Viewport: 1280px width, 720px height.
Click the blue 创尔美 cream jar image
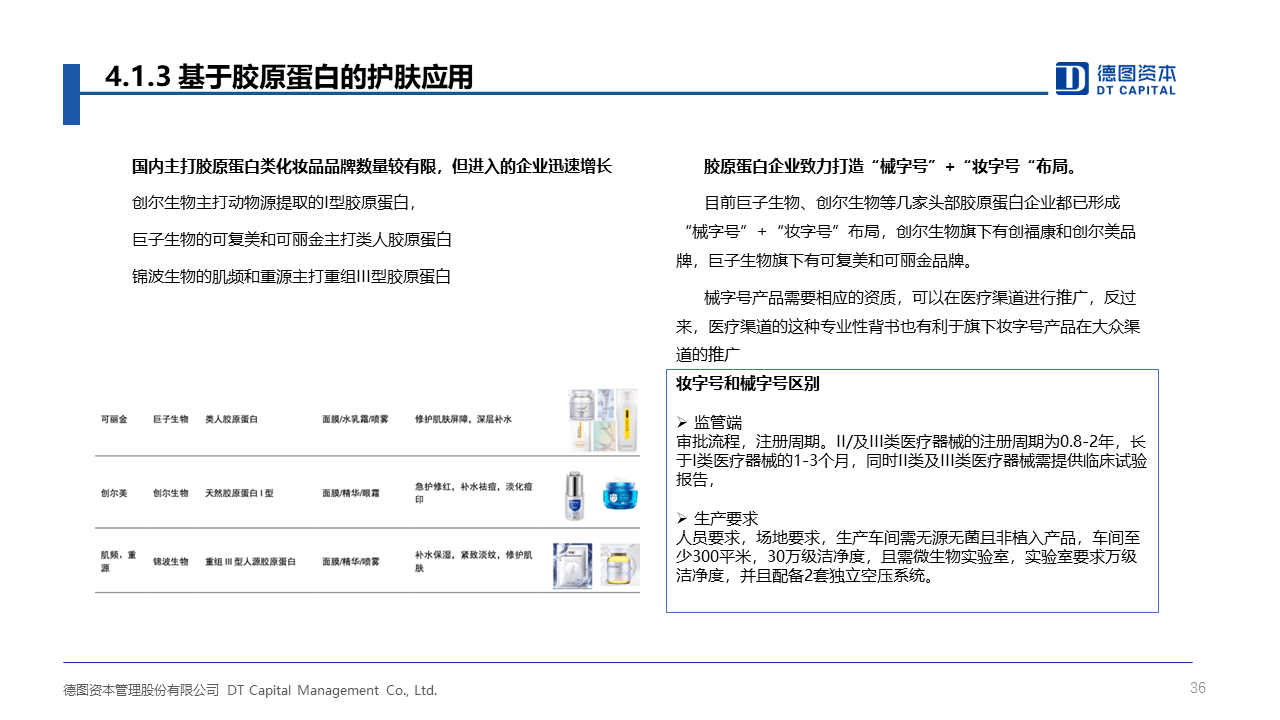pyautogui.click(x=619, y=495)
